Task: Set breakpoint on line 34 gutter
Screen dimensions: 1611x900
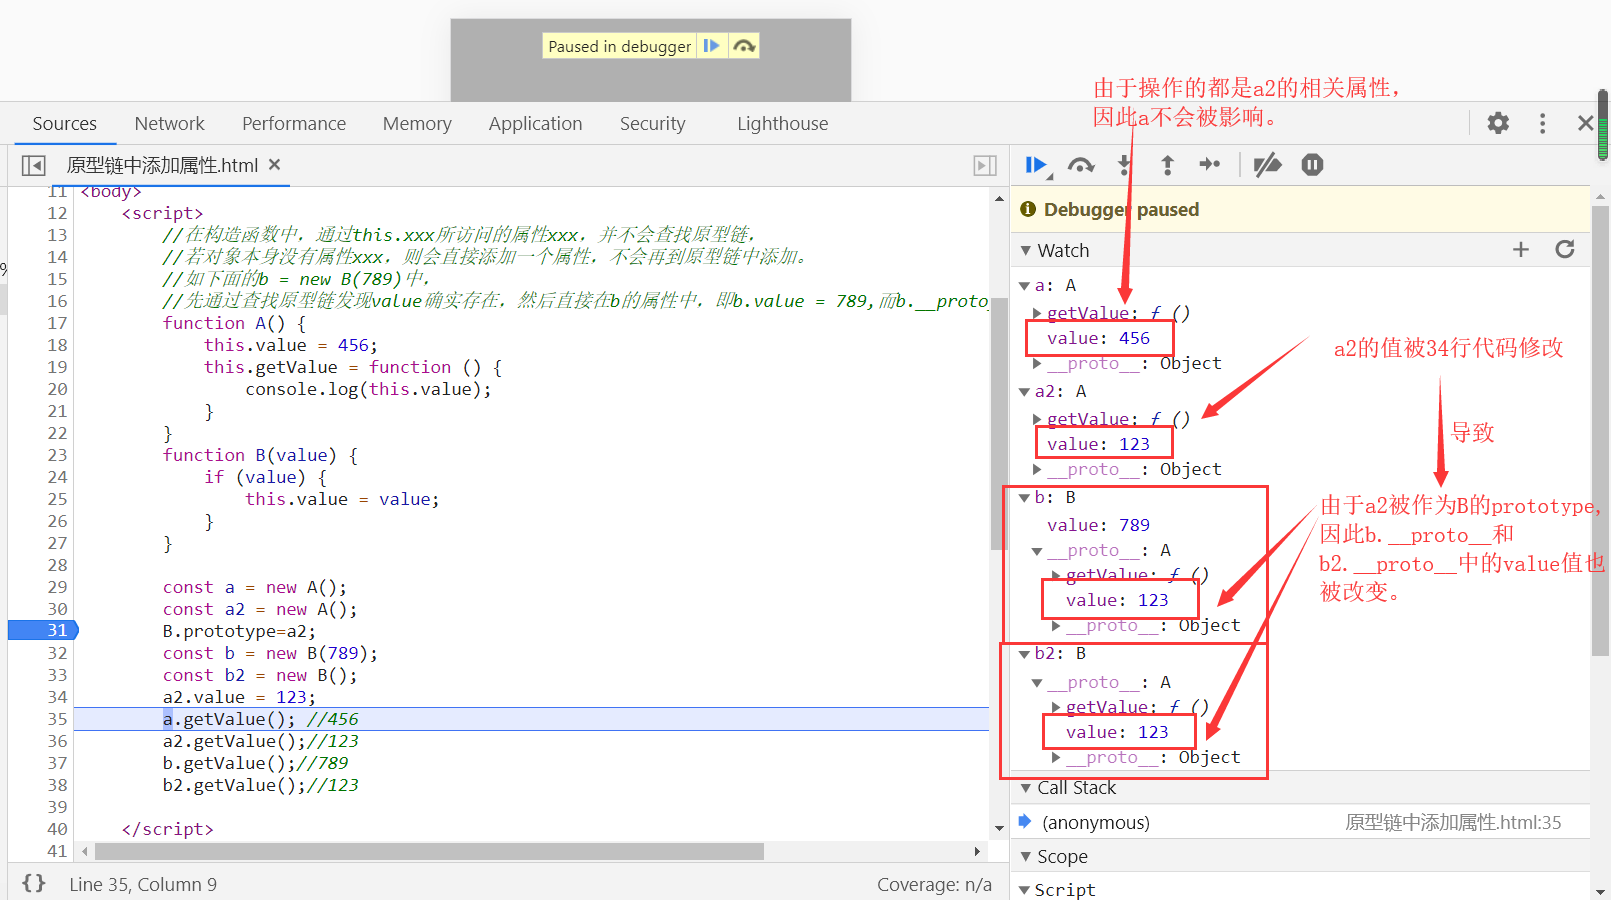Action: click(x=57, y=697)
